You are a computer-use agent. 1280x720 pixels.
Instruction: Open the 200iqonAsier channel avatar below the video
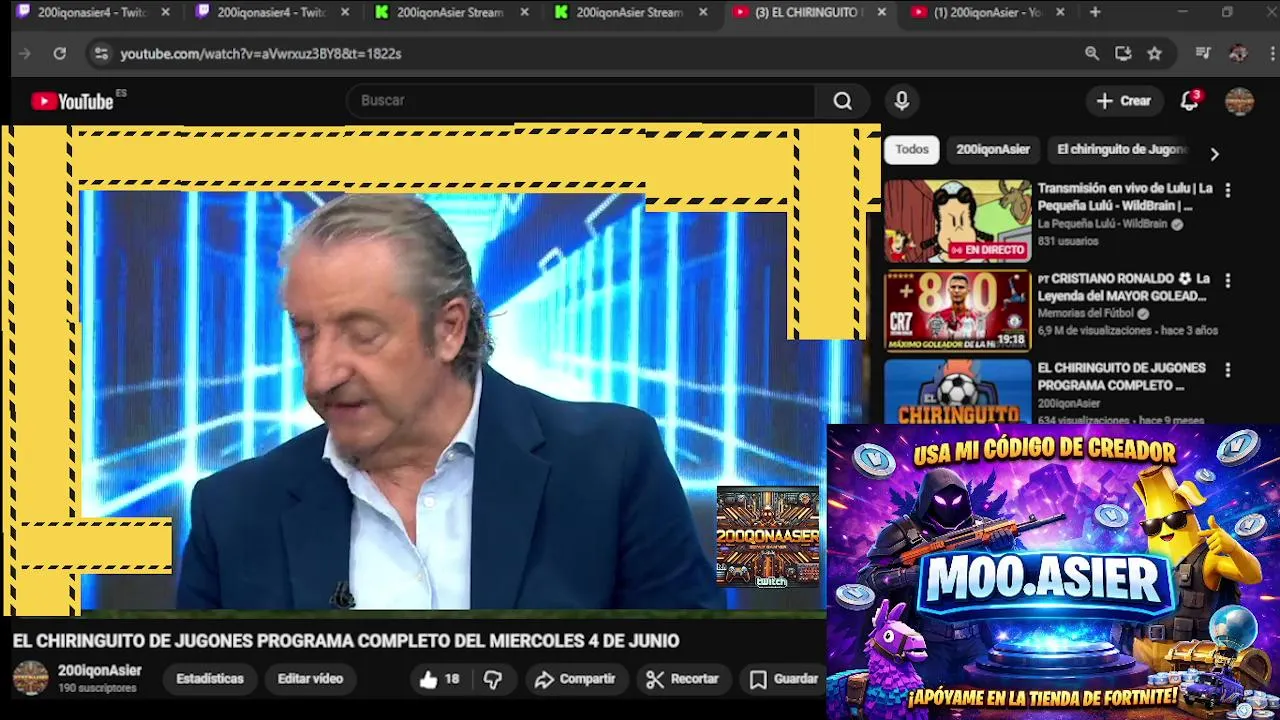pos(30,678)
